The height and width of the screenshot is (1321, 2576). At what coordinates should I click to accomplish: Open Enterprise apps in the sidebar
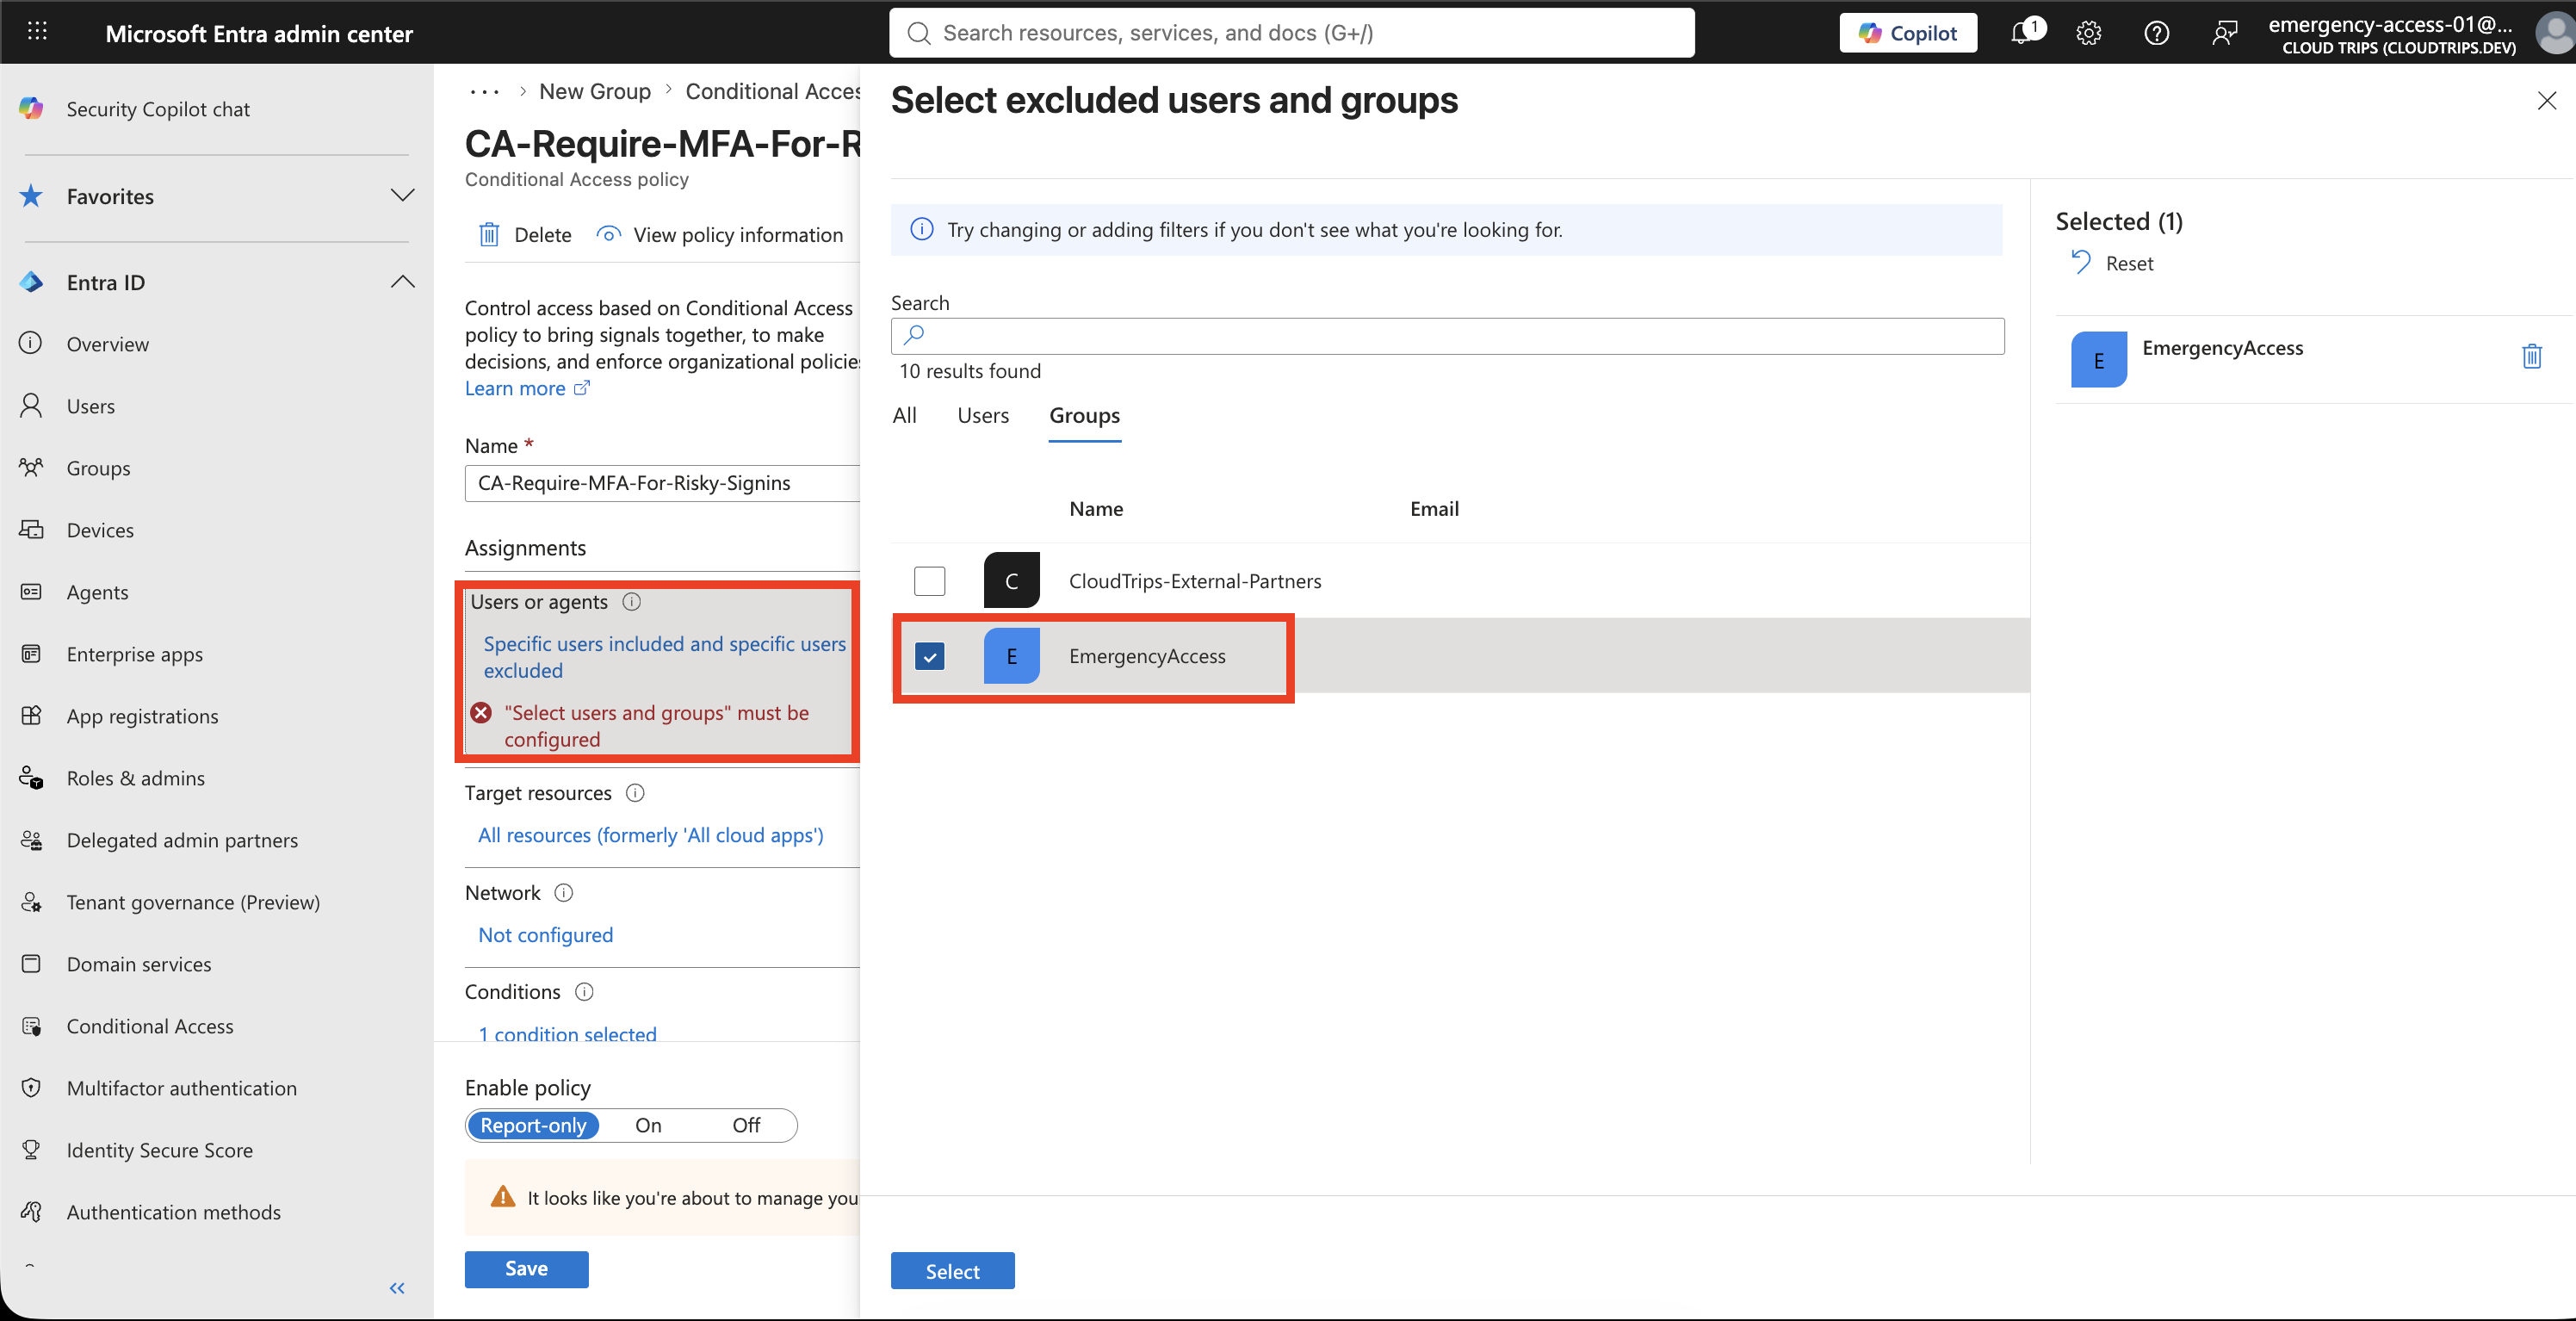[x=134, y=654]
